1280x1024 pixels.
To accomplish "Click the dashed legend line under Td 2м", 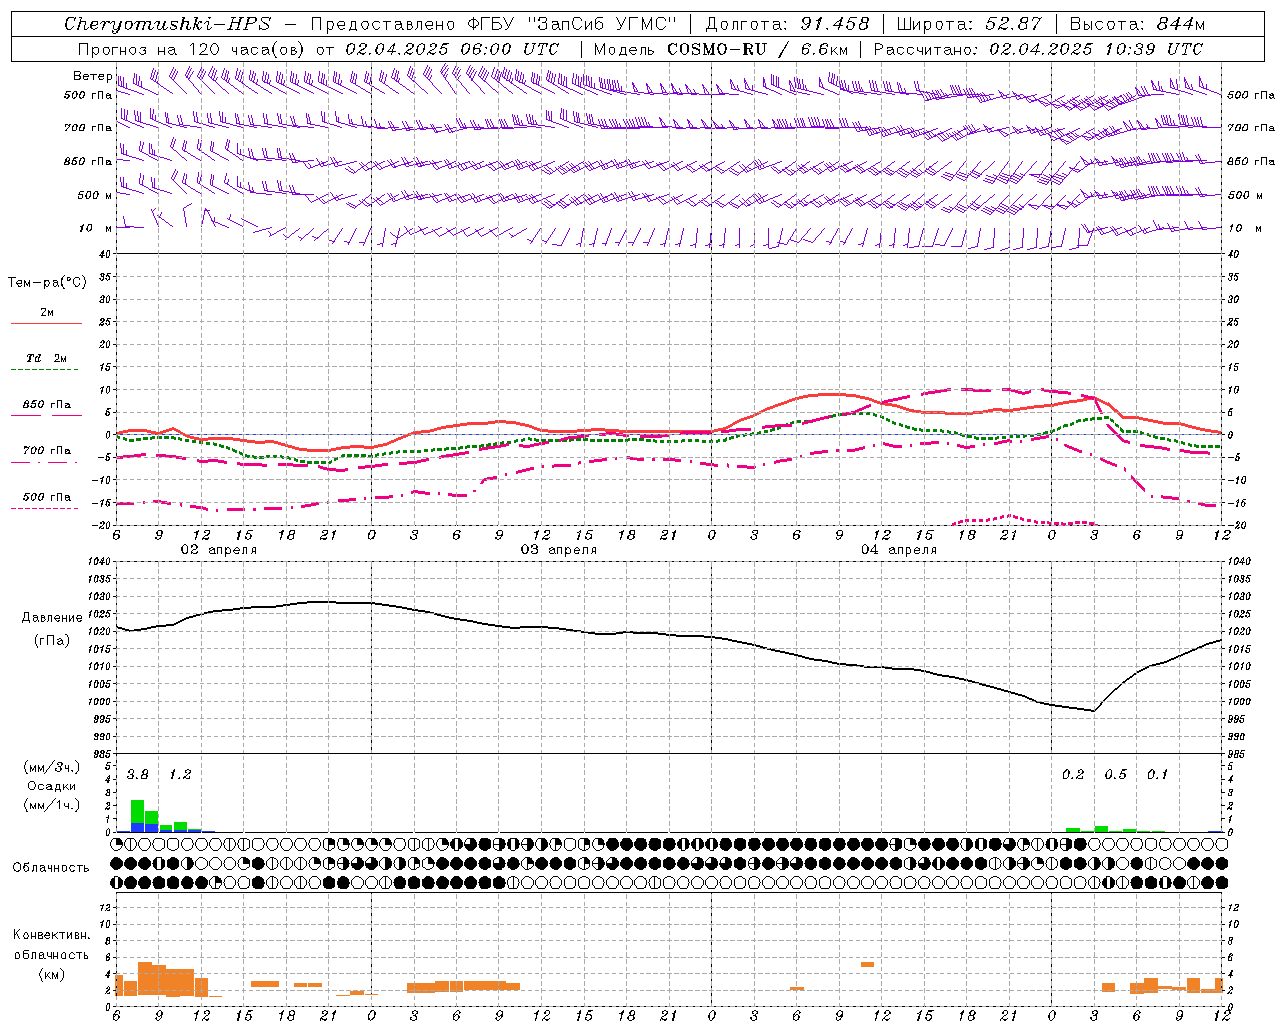I will pyautogui.click(x=44, y=369).
